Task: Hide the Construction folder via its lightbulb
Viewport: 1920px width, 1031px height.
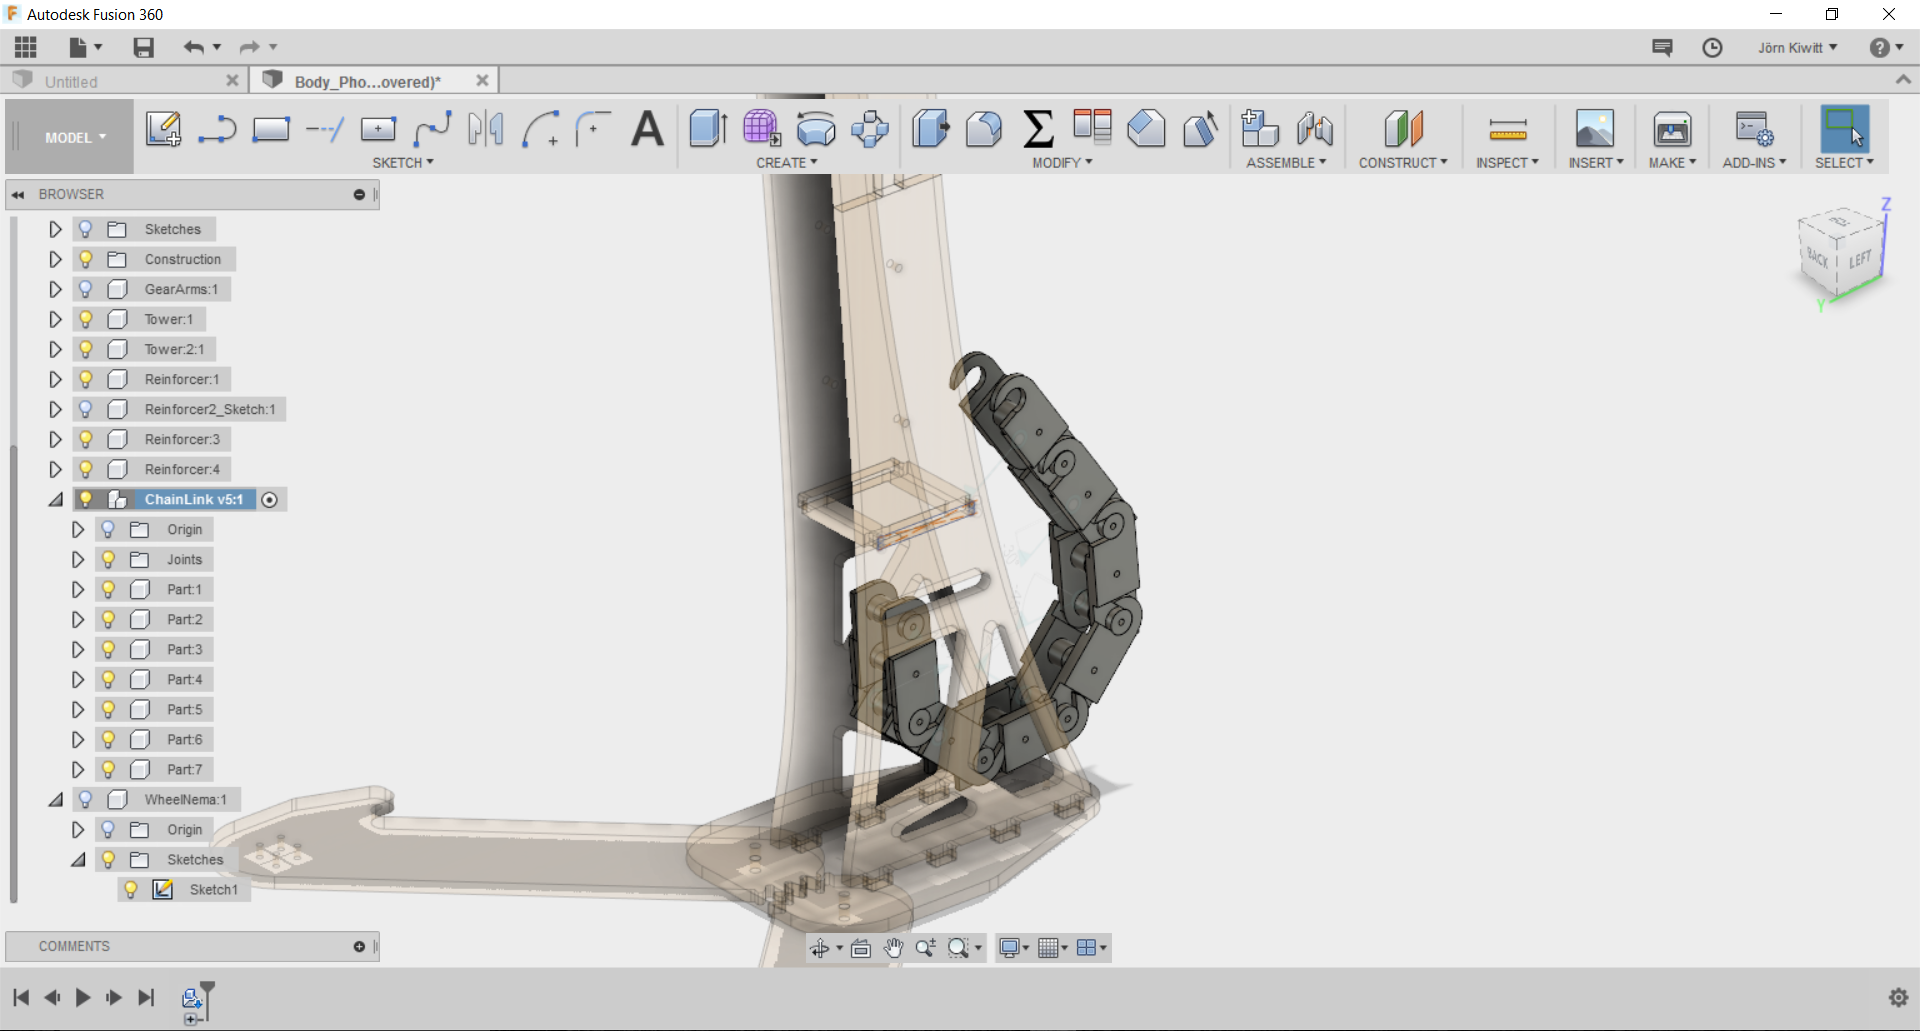Action: pyautogui.click(x=86, y=259)
